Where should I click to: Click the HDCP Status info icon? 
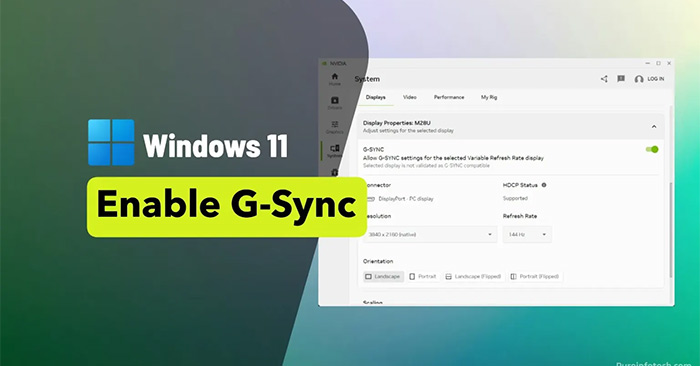544,185
